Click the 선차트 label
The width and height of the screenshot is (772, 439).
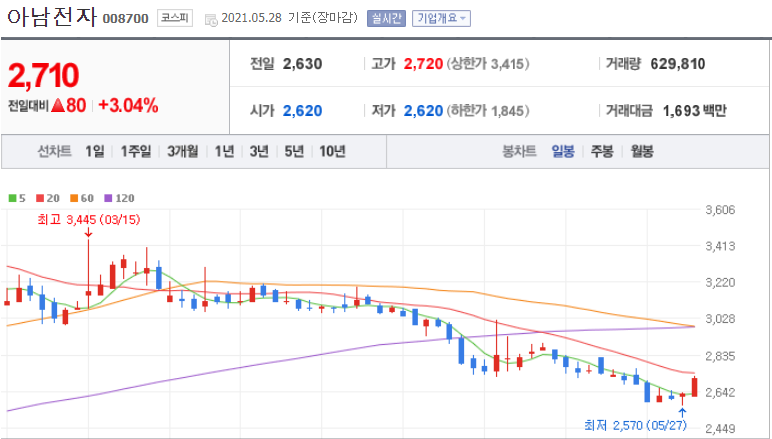pyautogui.click(x=54, y=151)
